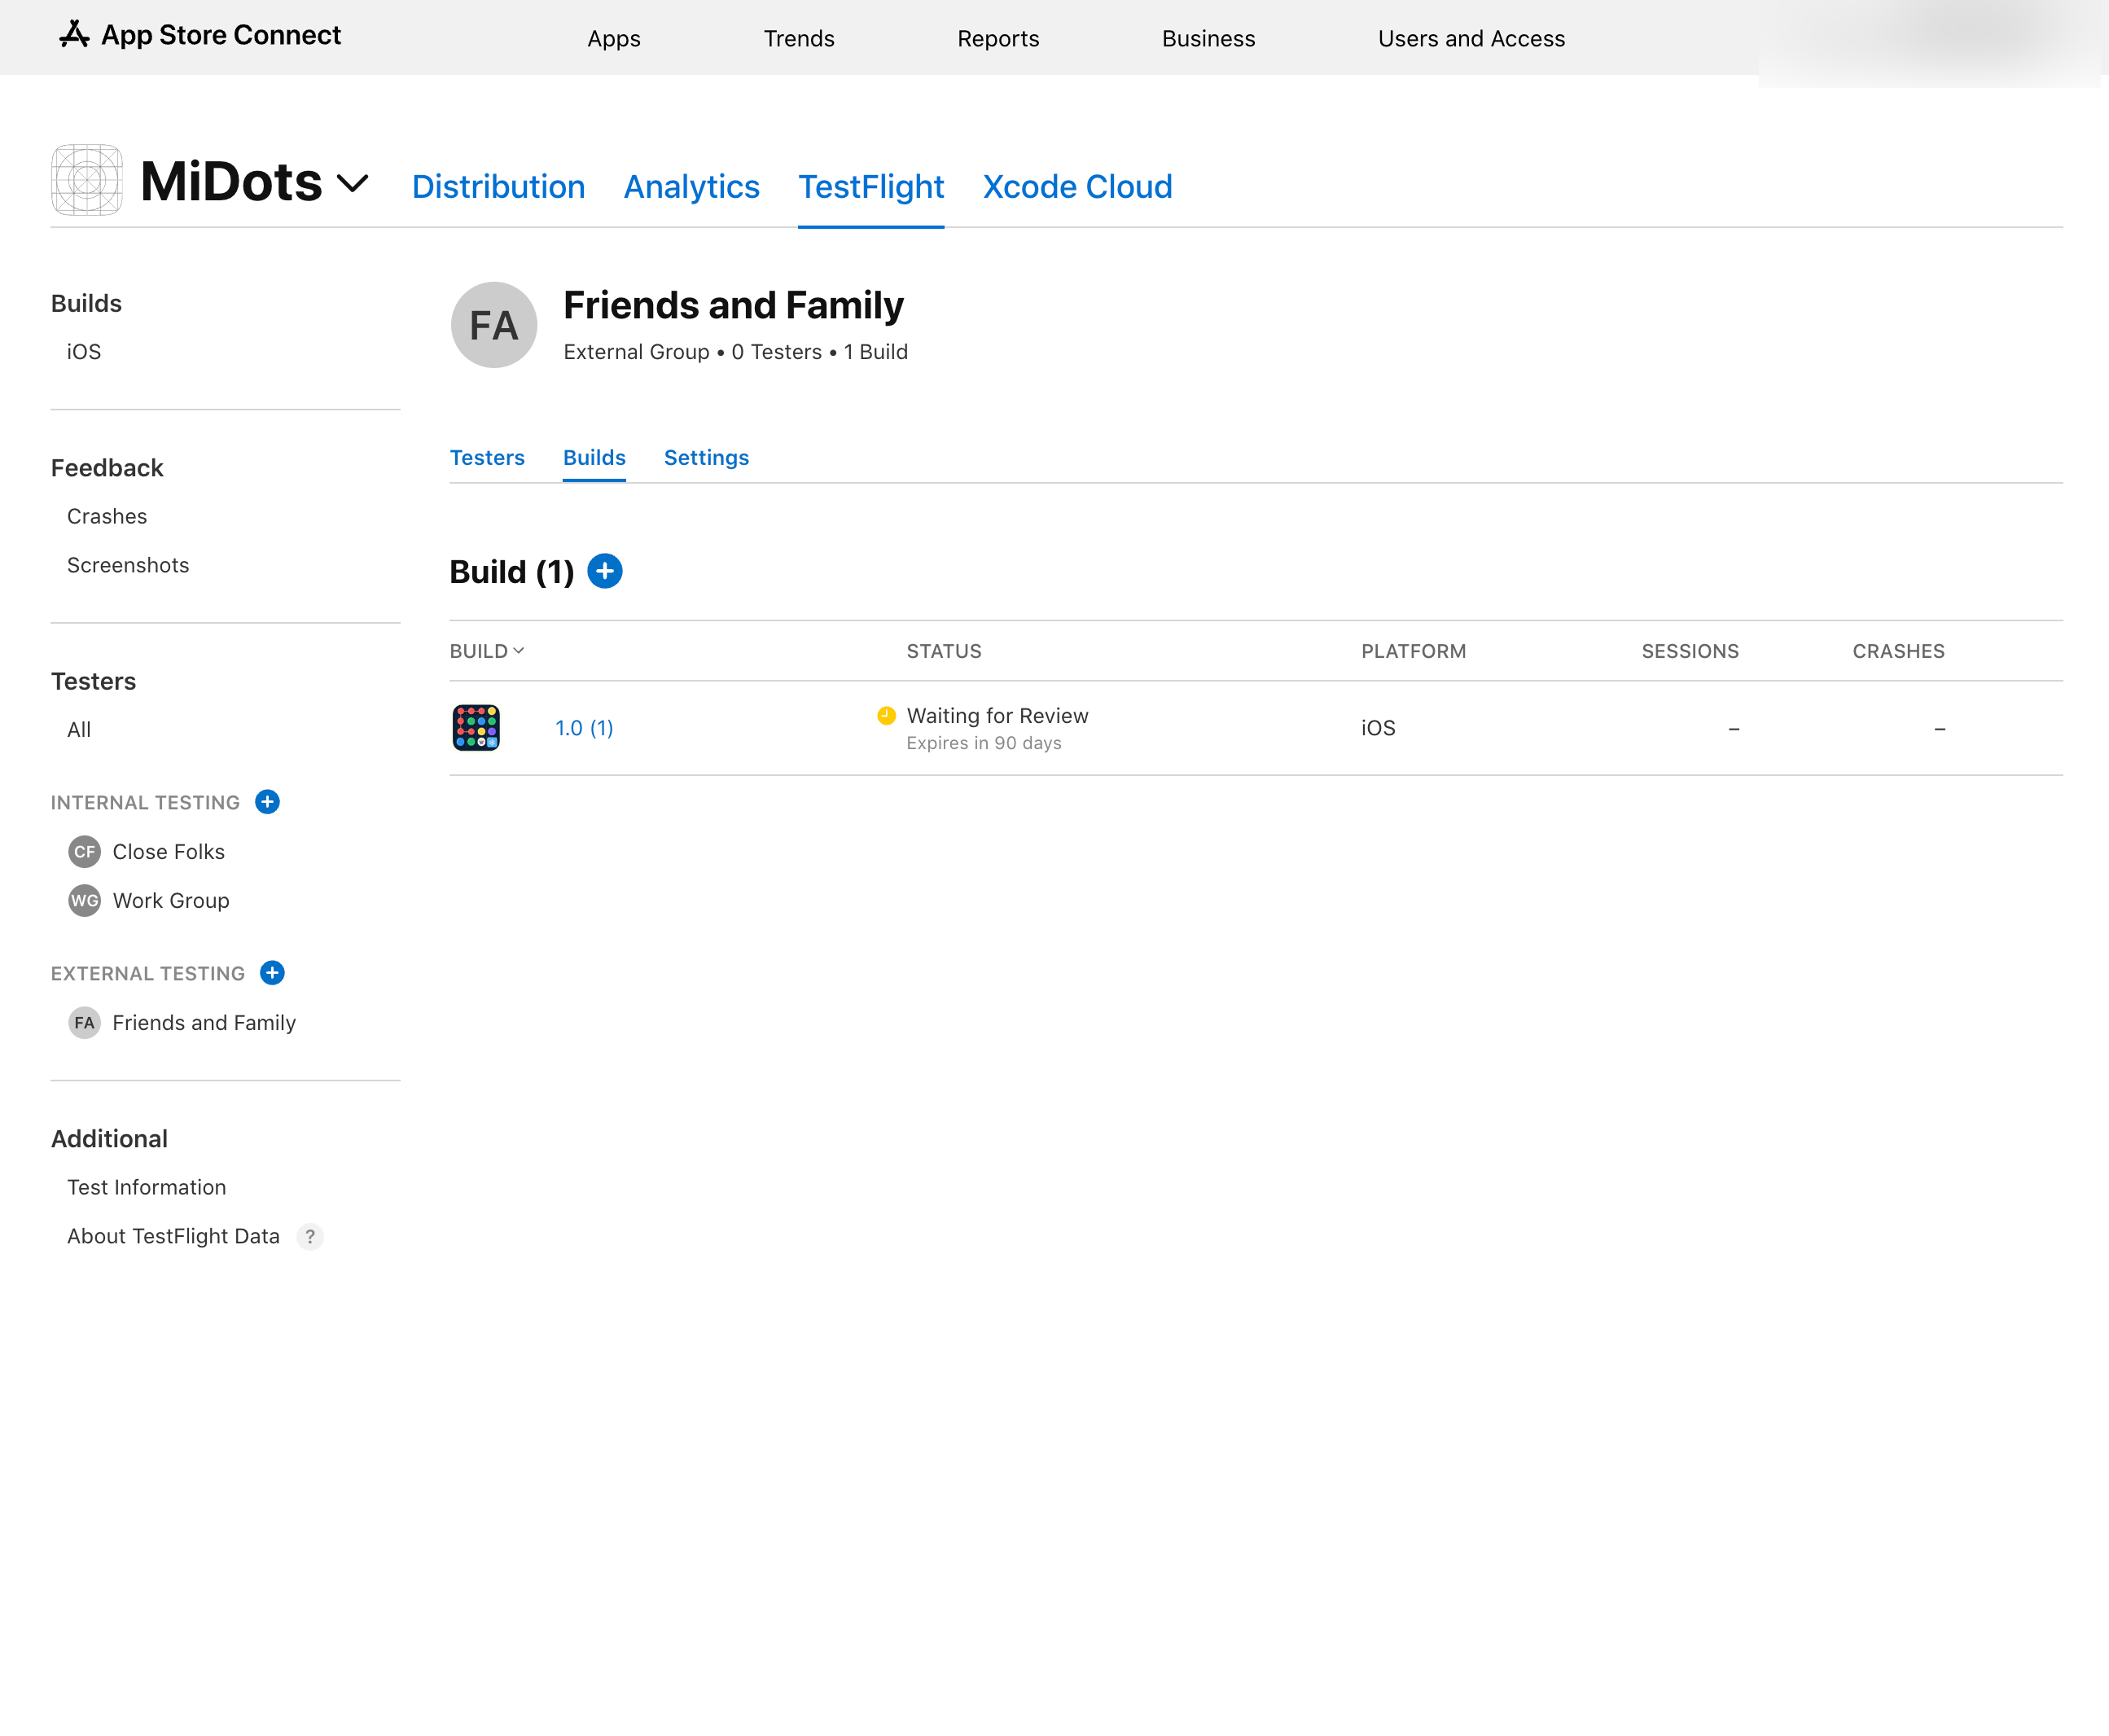The width and height of the screenshot is (2109, 1736).
Task: Click the yellow Waiting for Review status indicator
Action: 886,715
